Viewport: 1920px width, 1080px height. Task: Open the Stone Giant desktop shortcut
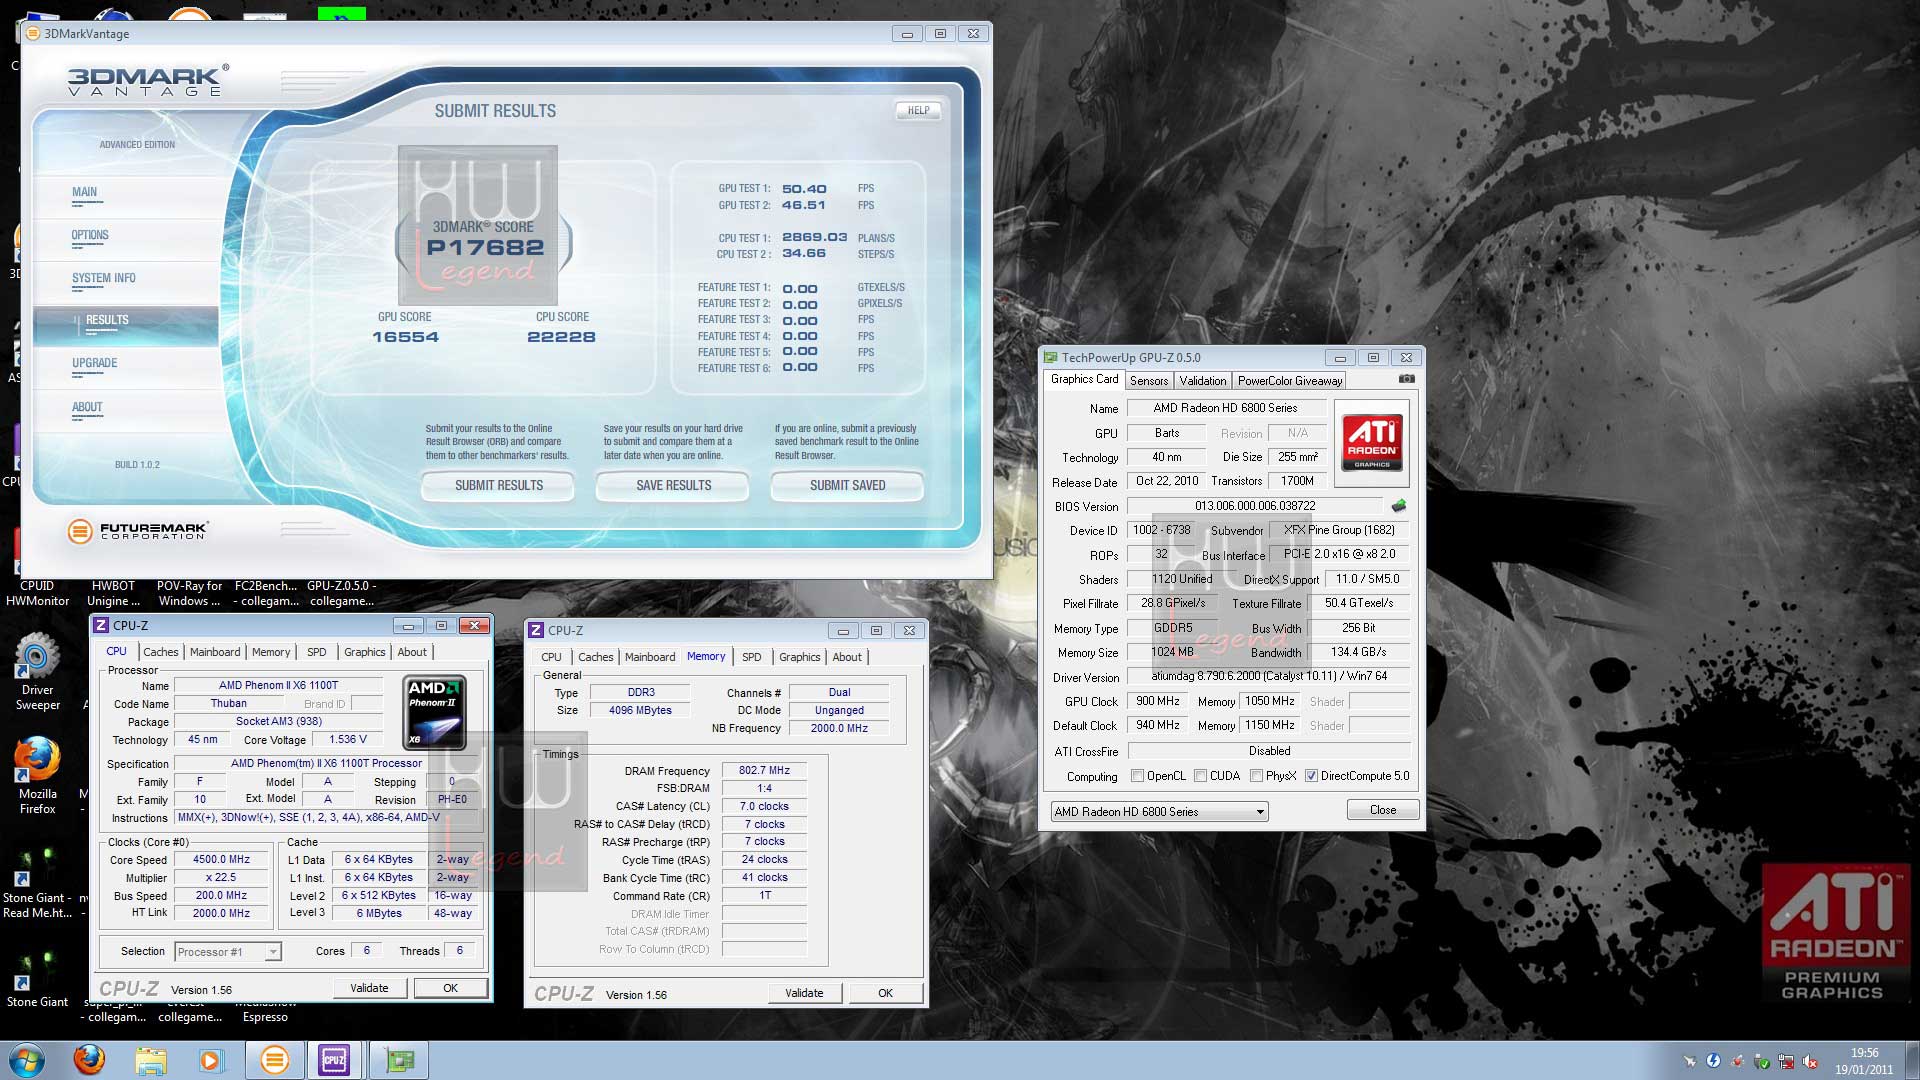pyautogui.click(x=38, y=980)
